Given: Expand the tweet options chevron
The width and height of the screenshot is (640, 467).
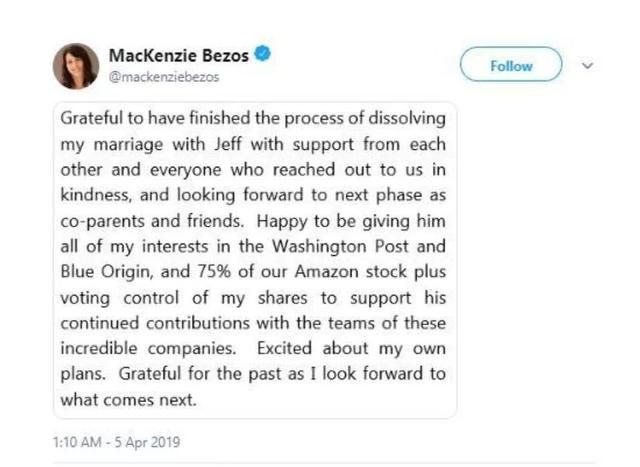Looking at the screenshot, I should [587, 65].
